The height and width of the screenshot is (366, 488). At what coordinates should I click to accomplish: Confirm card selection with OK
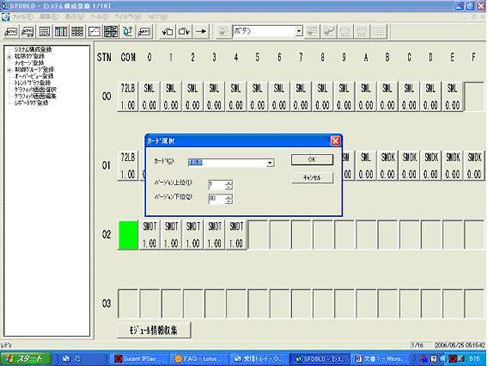tap(312, 160)
